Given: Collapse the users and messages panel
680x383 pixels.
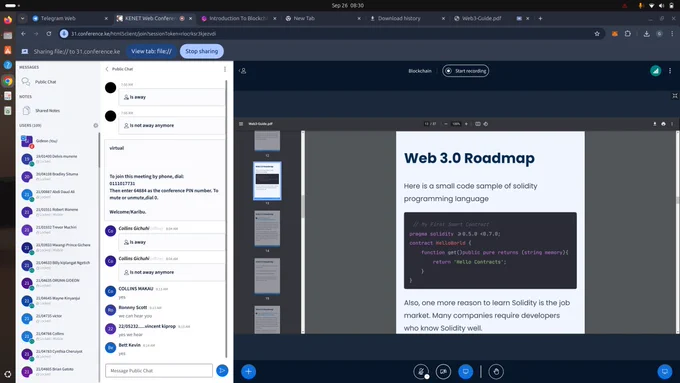Looking at the screenshot, I should pyautogui.click(x=243, y=71).
